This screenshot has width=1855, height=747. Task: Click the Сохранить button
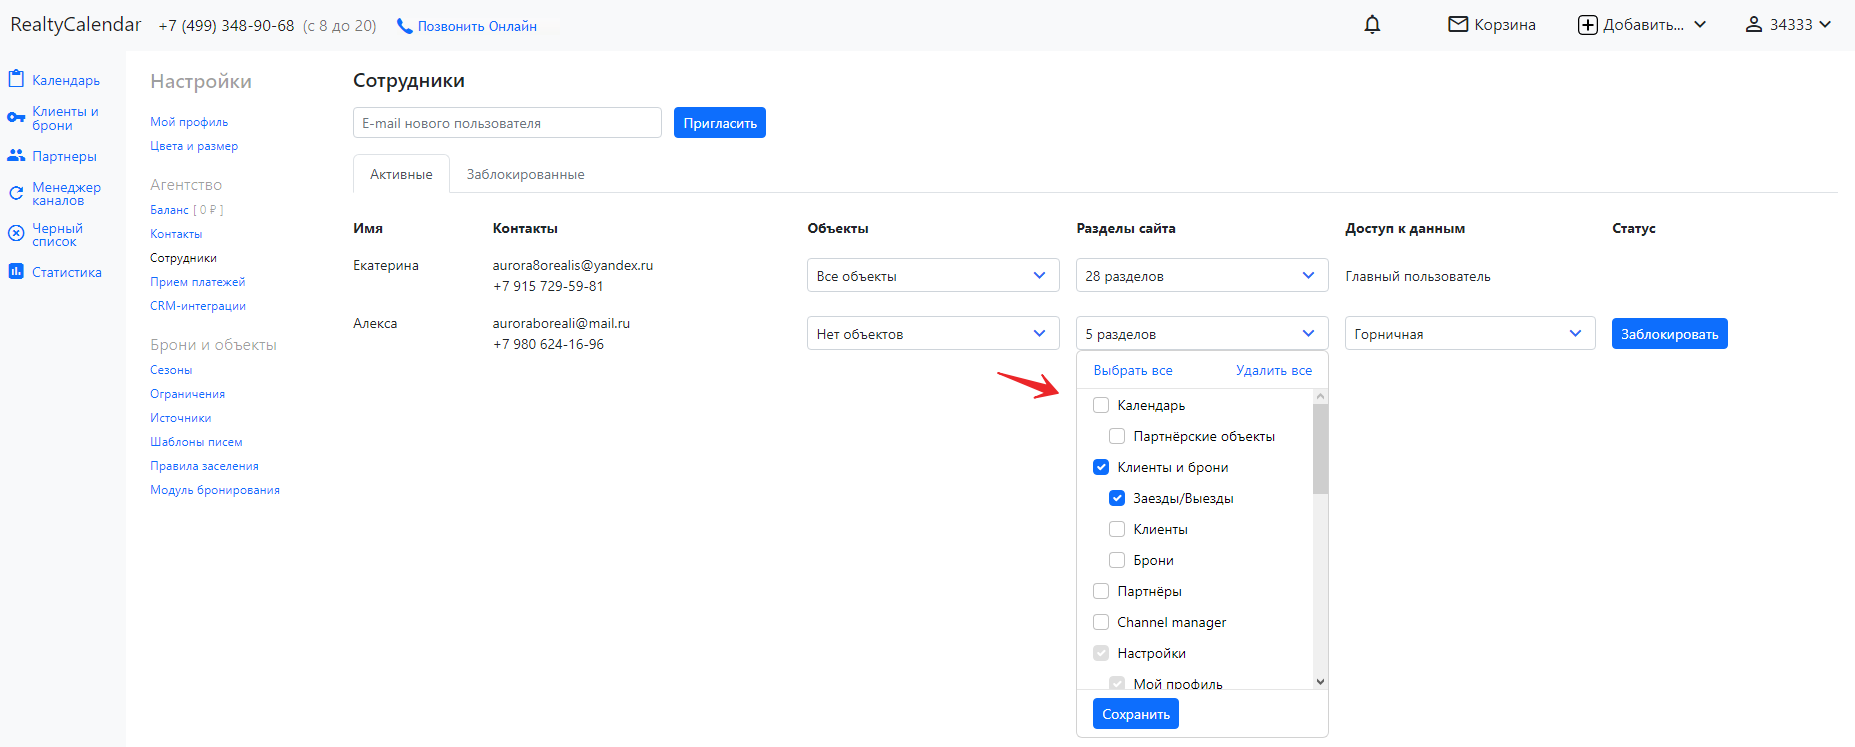pos(1135,714)
